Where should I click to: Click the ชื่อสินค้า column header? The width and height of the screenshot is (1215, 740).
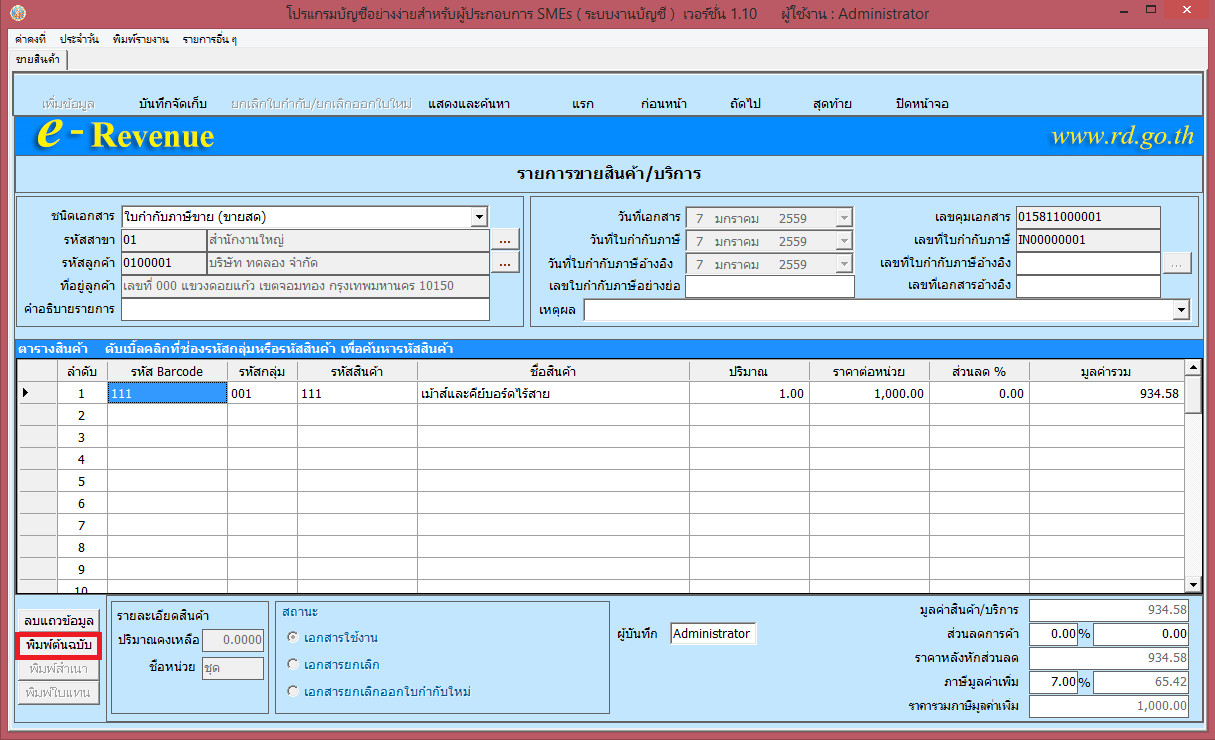point(553,372)
